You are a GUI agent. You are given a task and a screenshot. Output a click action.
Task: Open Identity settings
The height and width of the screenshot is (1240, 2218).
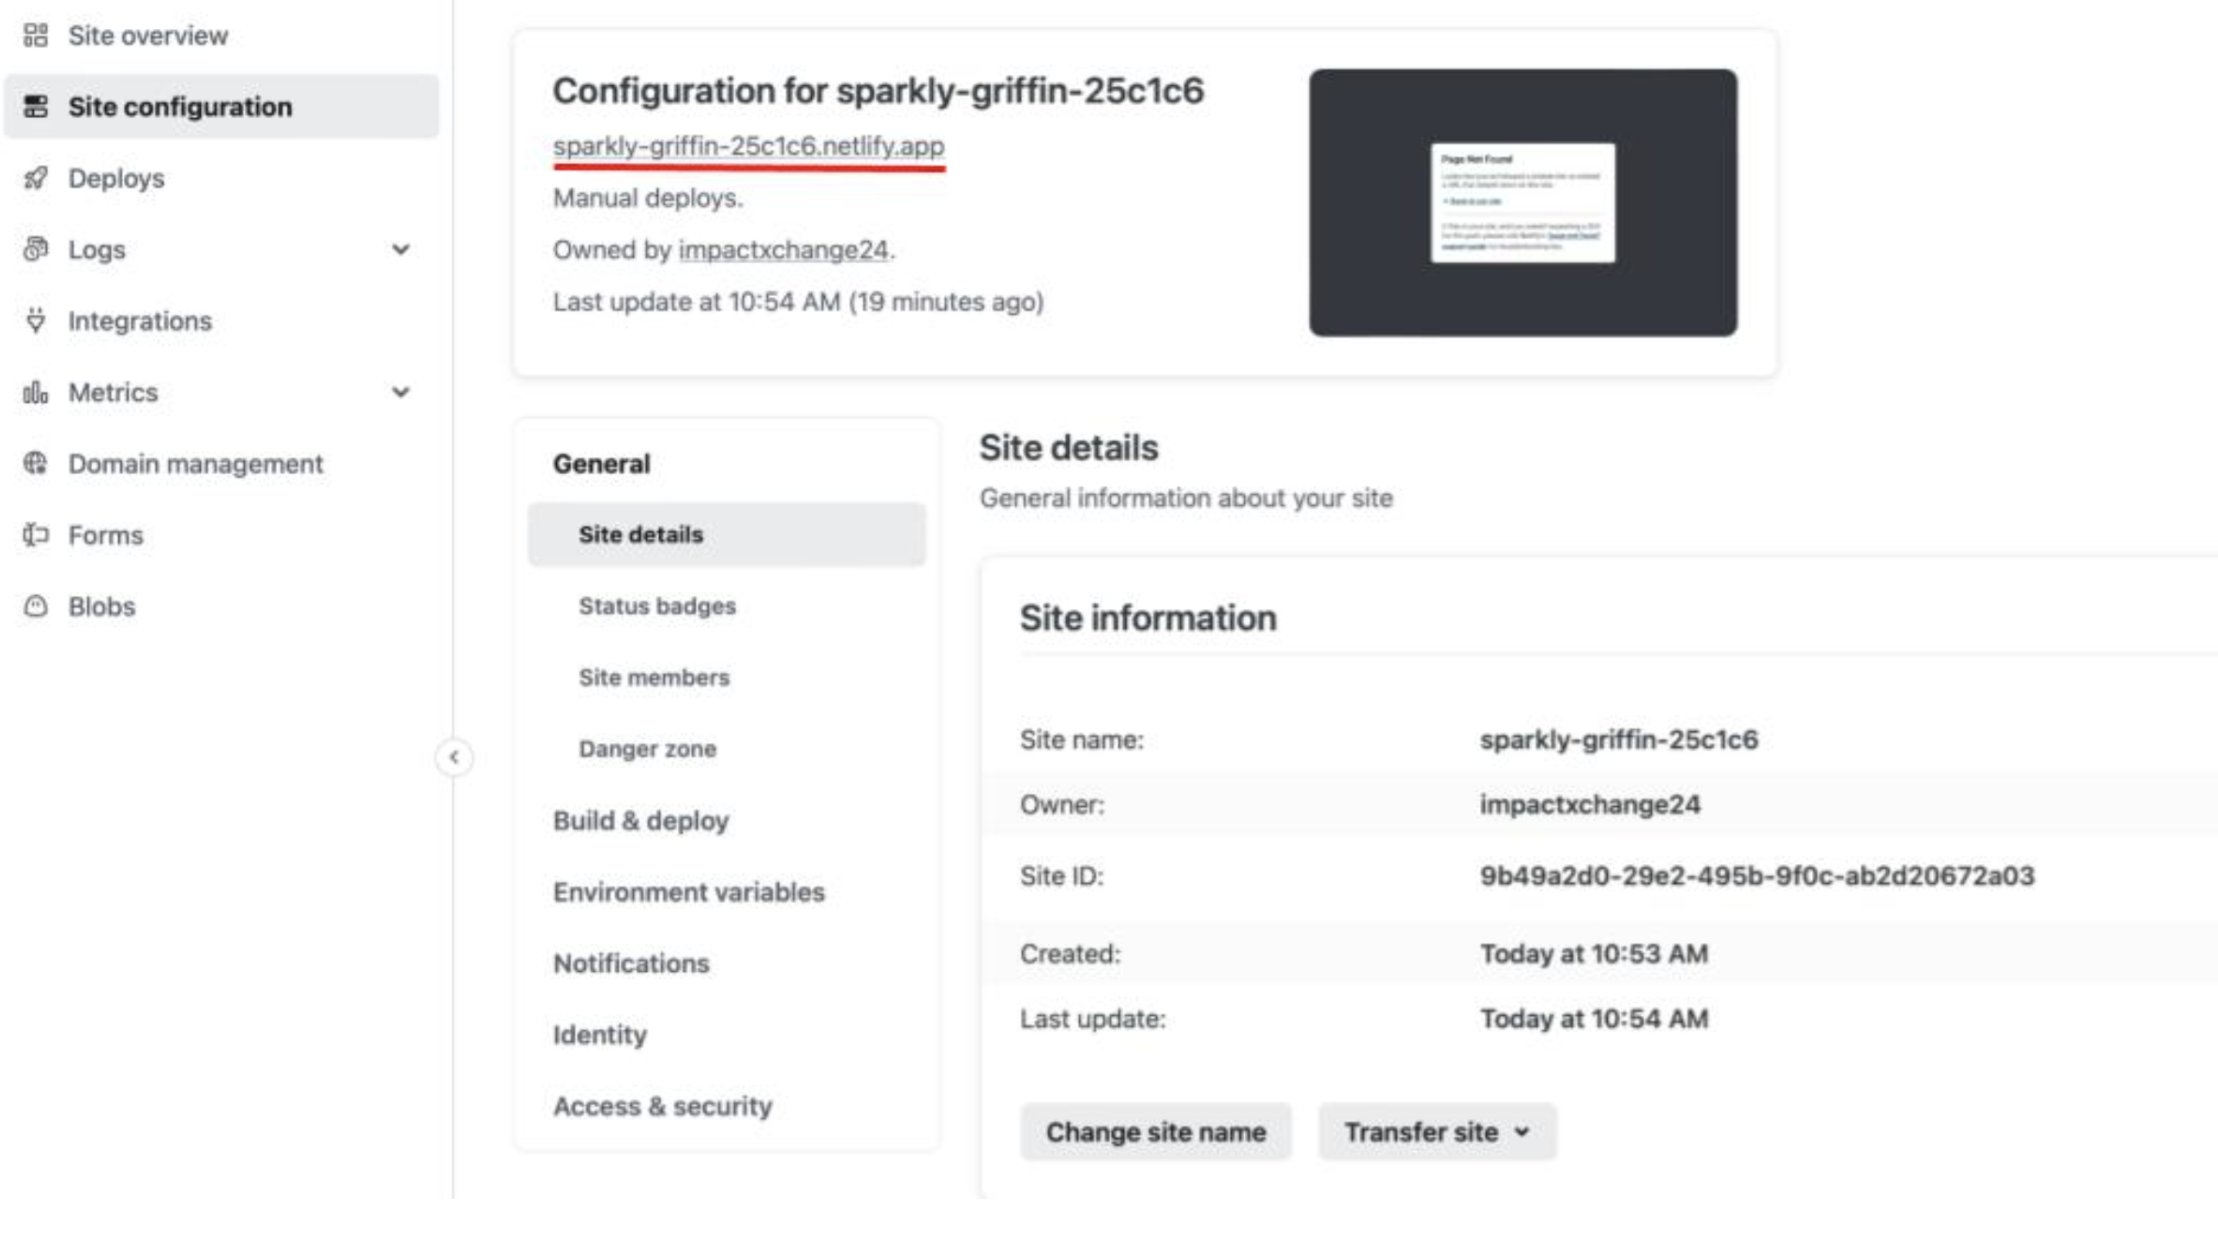600,1035
